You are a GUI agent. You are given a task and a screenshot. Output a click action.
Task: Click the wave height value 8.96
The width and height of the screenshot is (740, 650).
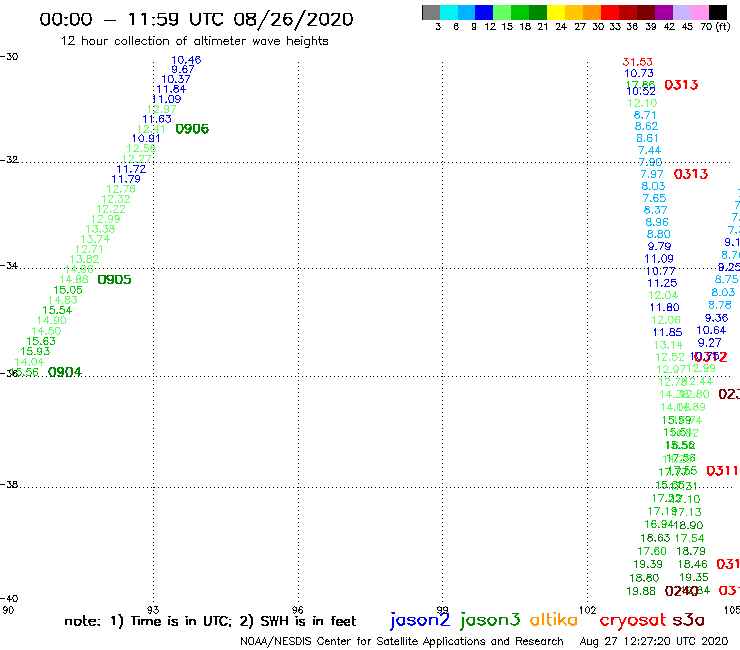(657, 222)
